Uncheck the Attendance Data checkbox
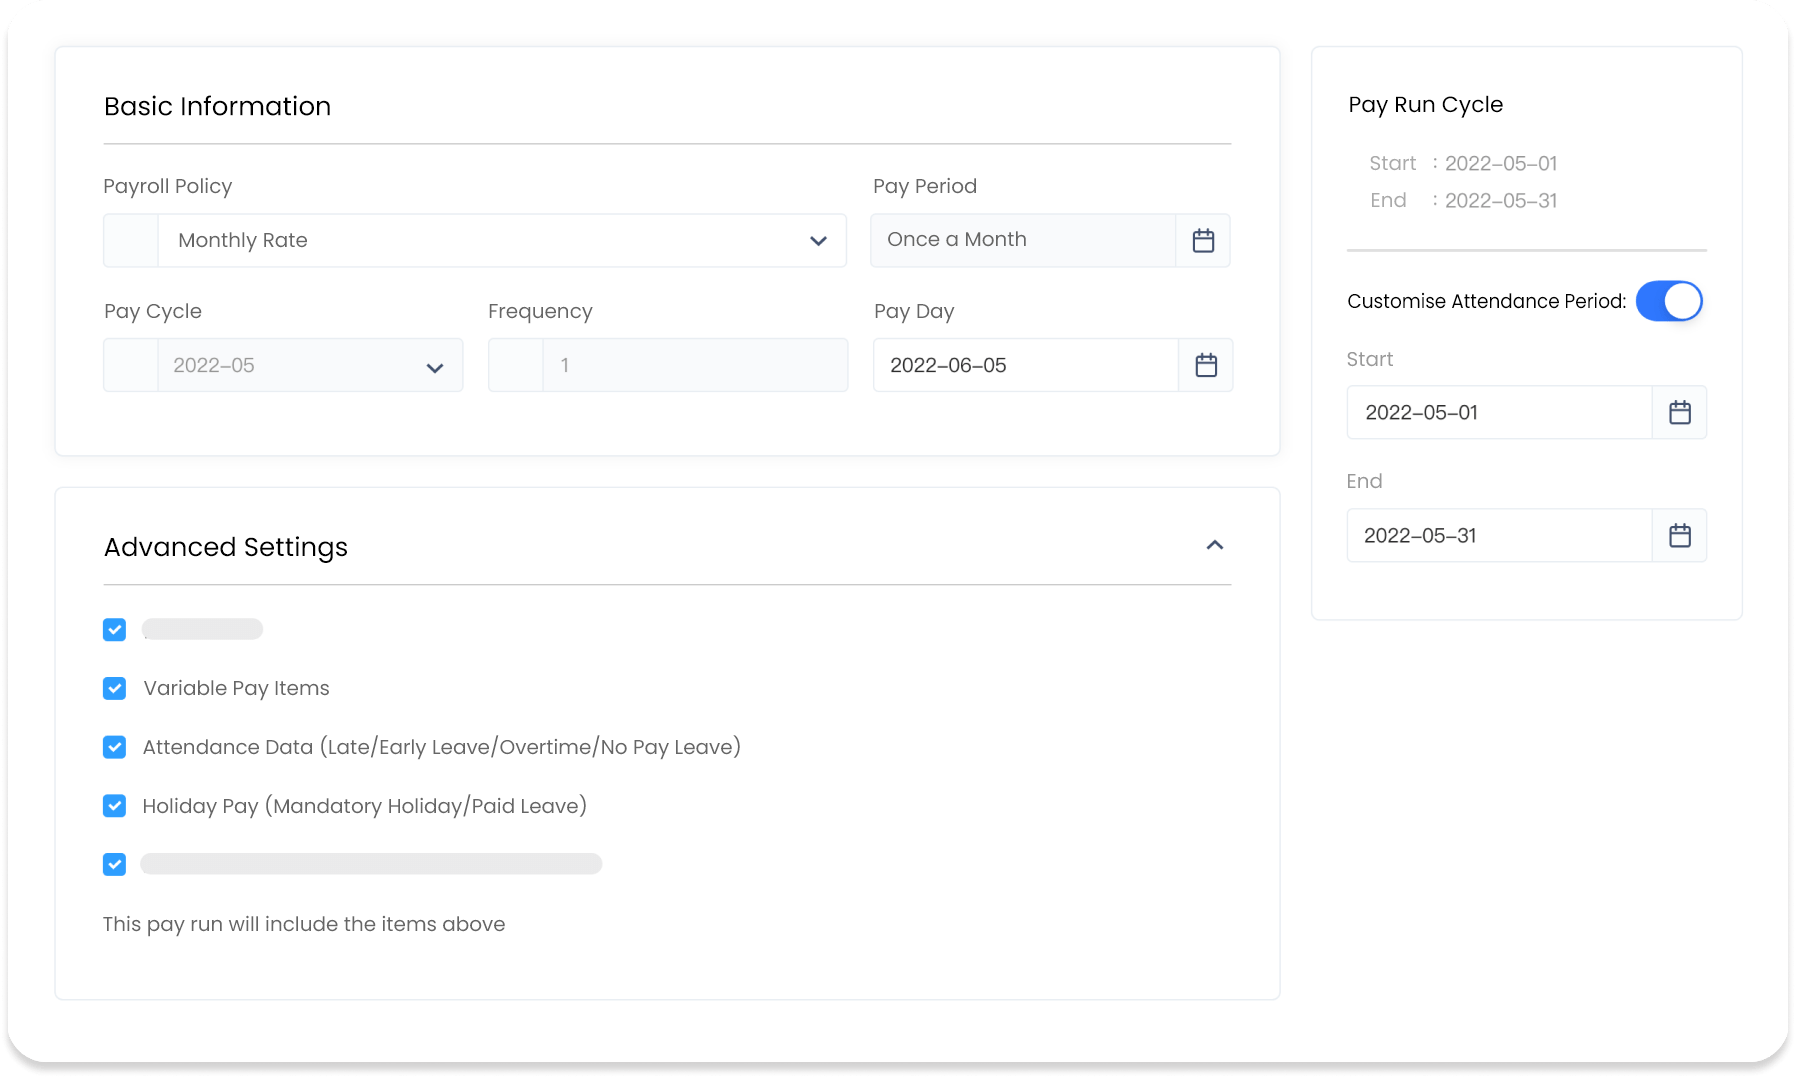Image resolution: width=1796 pixels, height=1078 pixels. point(115,747)
